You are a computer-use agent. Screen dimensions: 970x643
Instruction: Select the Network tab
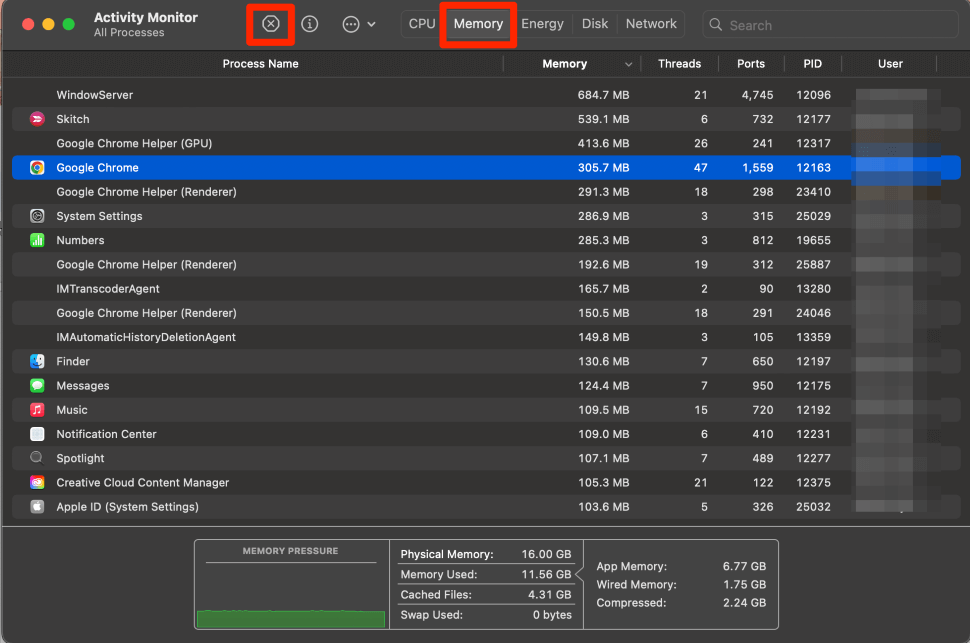[x=651, y=24]
